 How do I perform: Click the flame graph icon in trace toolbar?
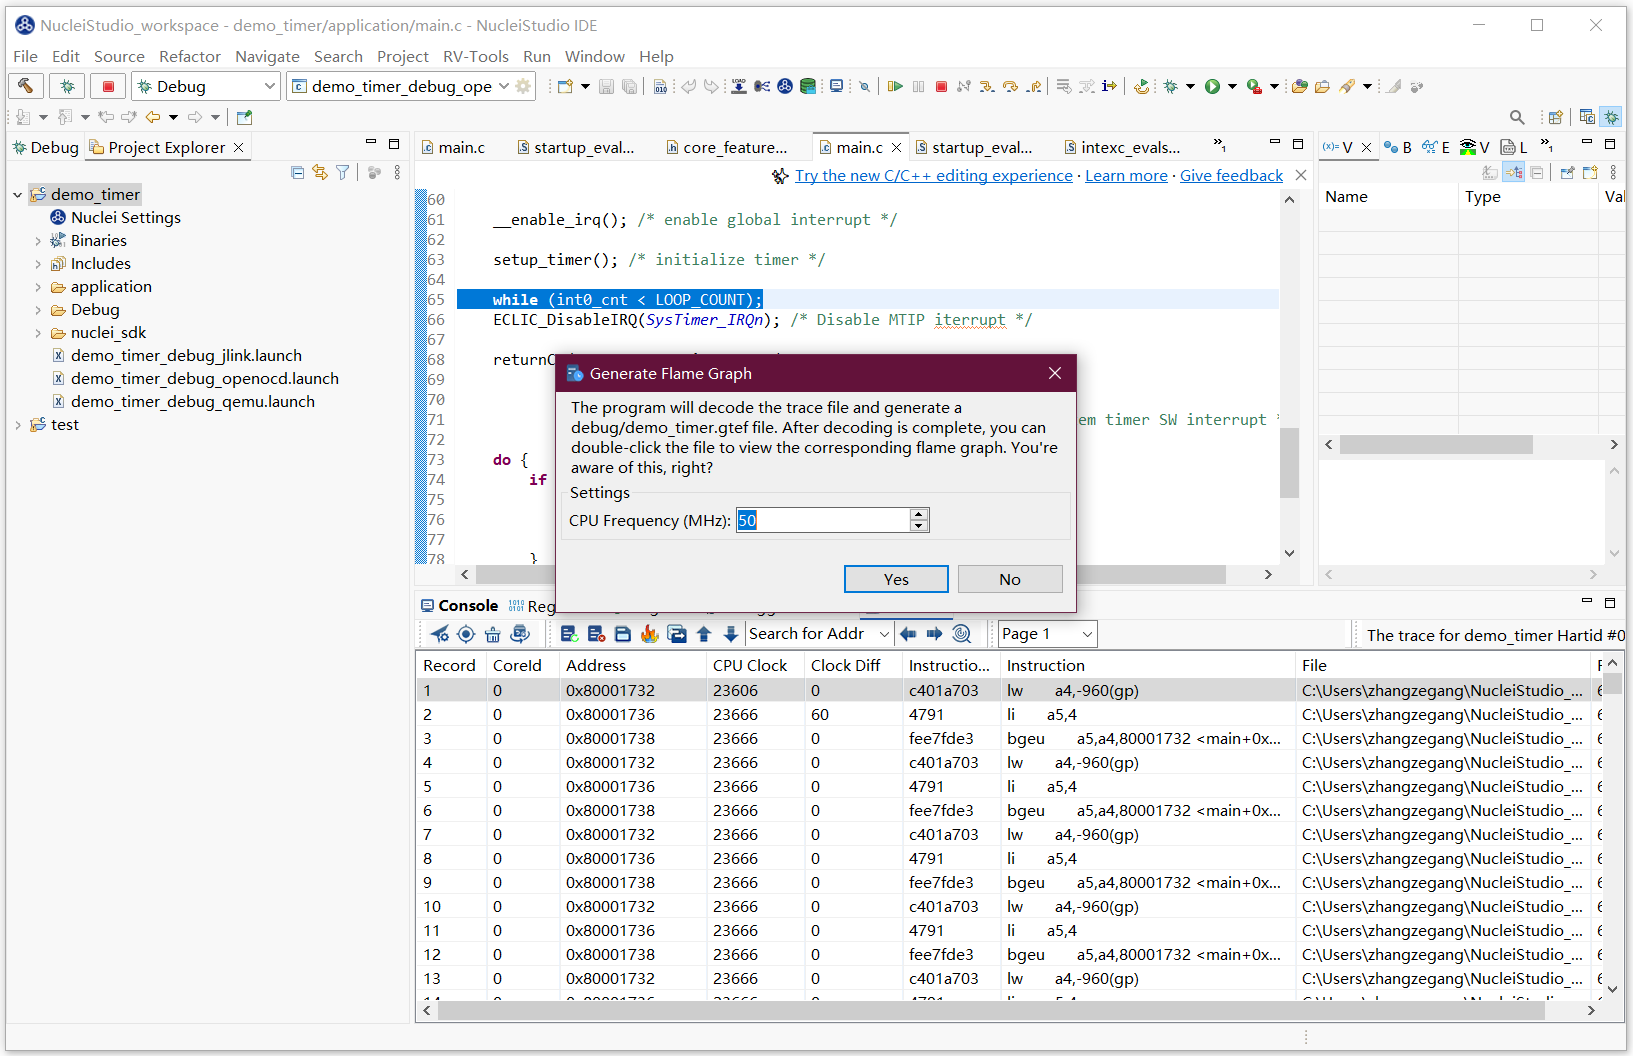click(x=650, y=634)
